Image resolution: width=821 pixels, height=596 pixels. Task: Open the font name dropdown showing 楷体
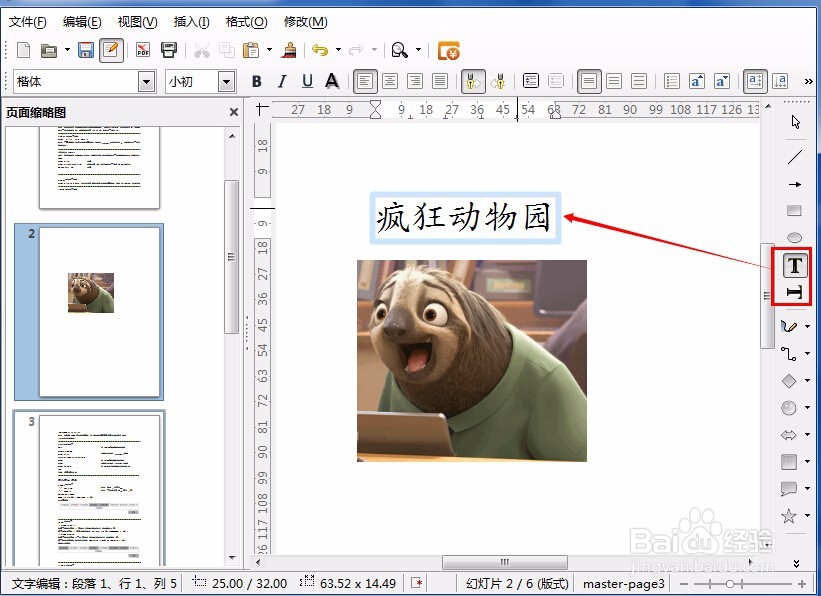(147, 82)
